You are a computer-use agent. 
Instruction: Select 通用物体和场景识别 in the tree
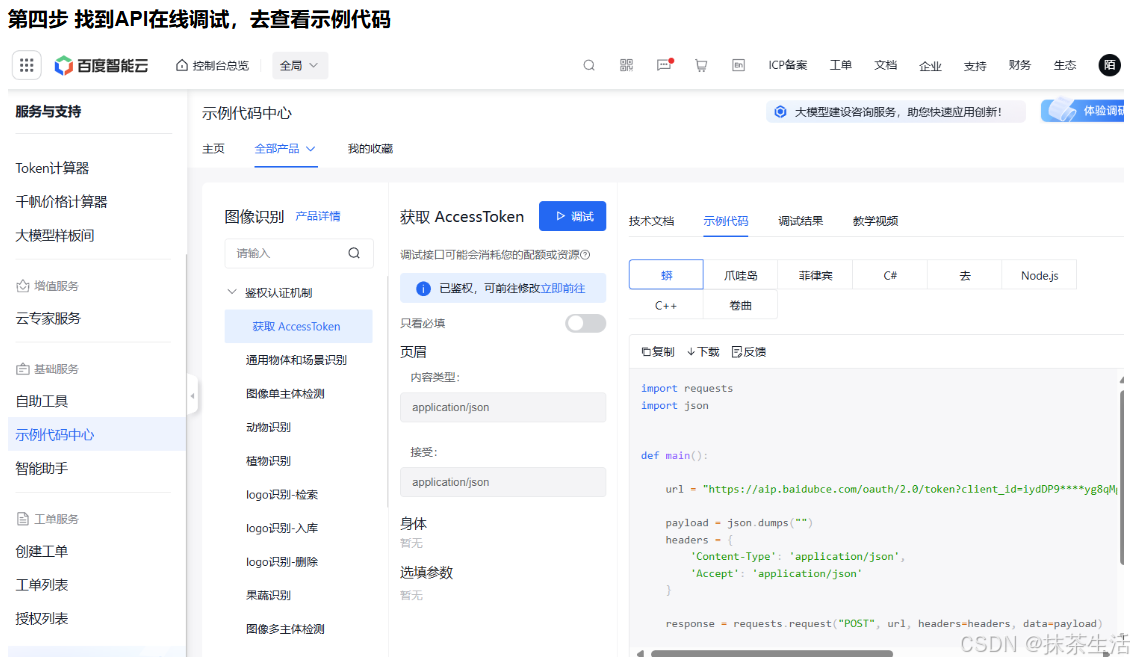pos(296,360)
